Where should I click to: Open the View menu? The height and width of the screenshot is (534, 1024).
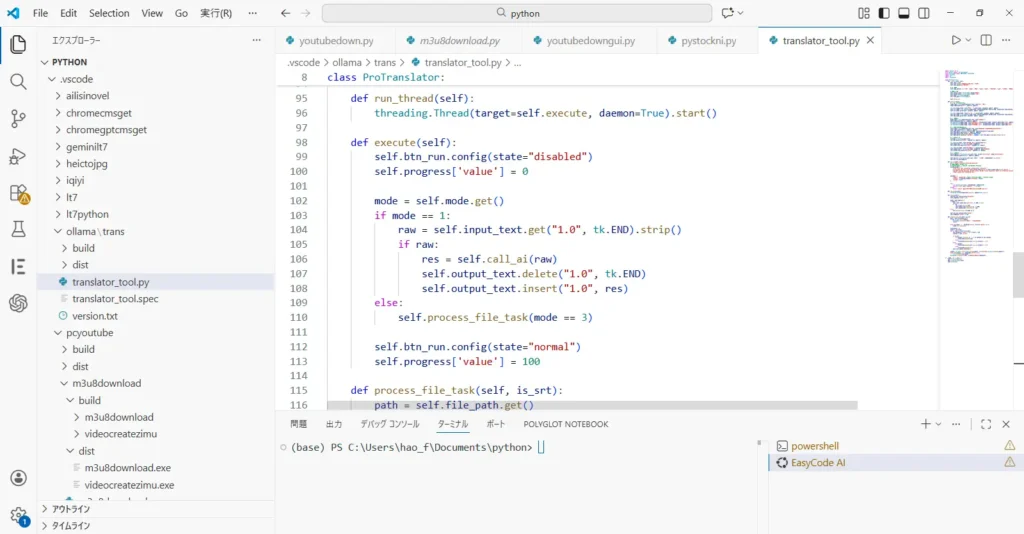152,13
